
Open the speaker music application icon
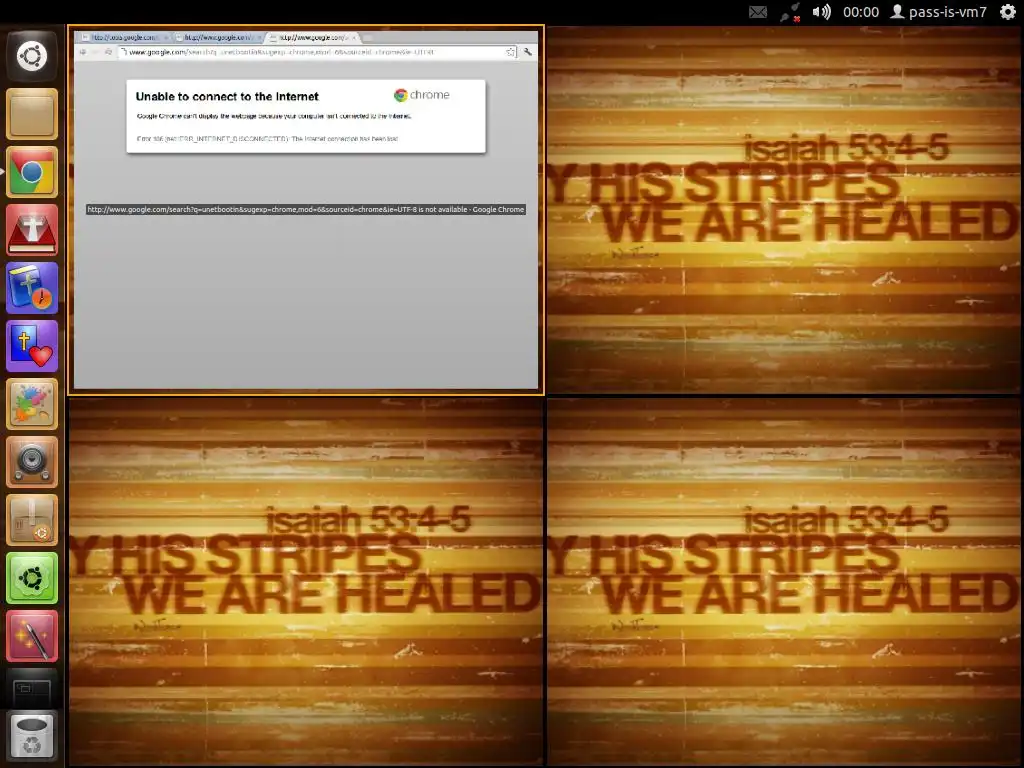(x=31, y=462)
